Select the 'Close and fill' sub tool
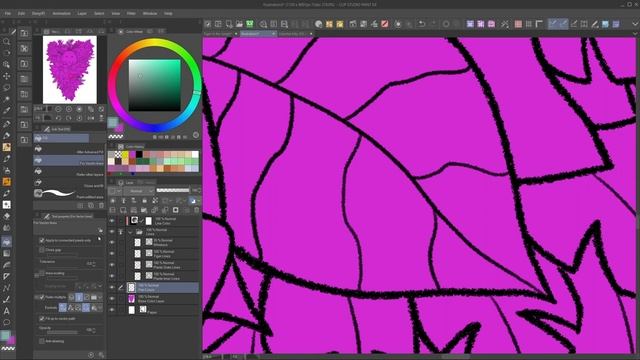The width and height of the screenshot is (640, 360). point(69,183)
